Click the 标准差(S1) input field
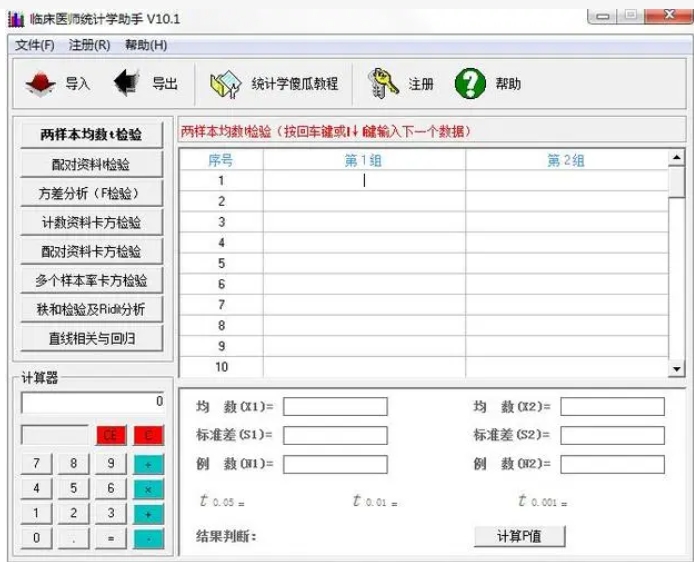Viewport: 694px width, 562px height. coord(335,435)
